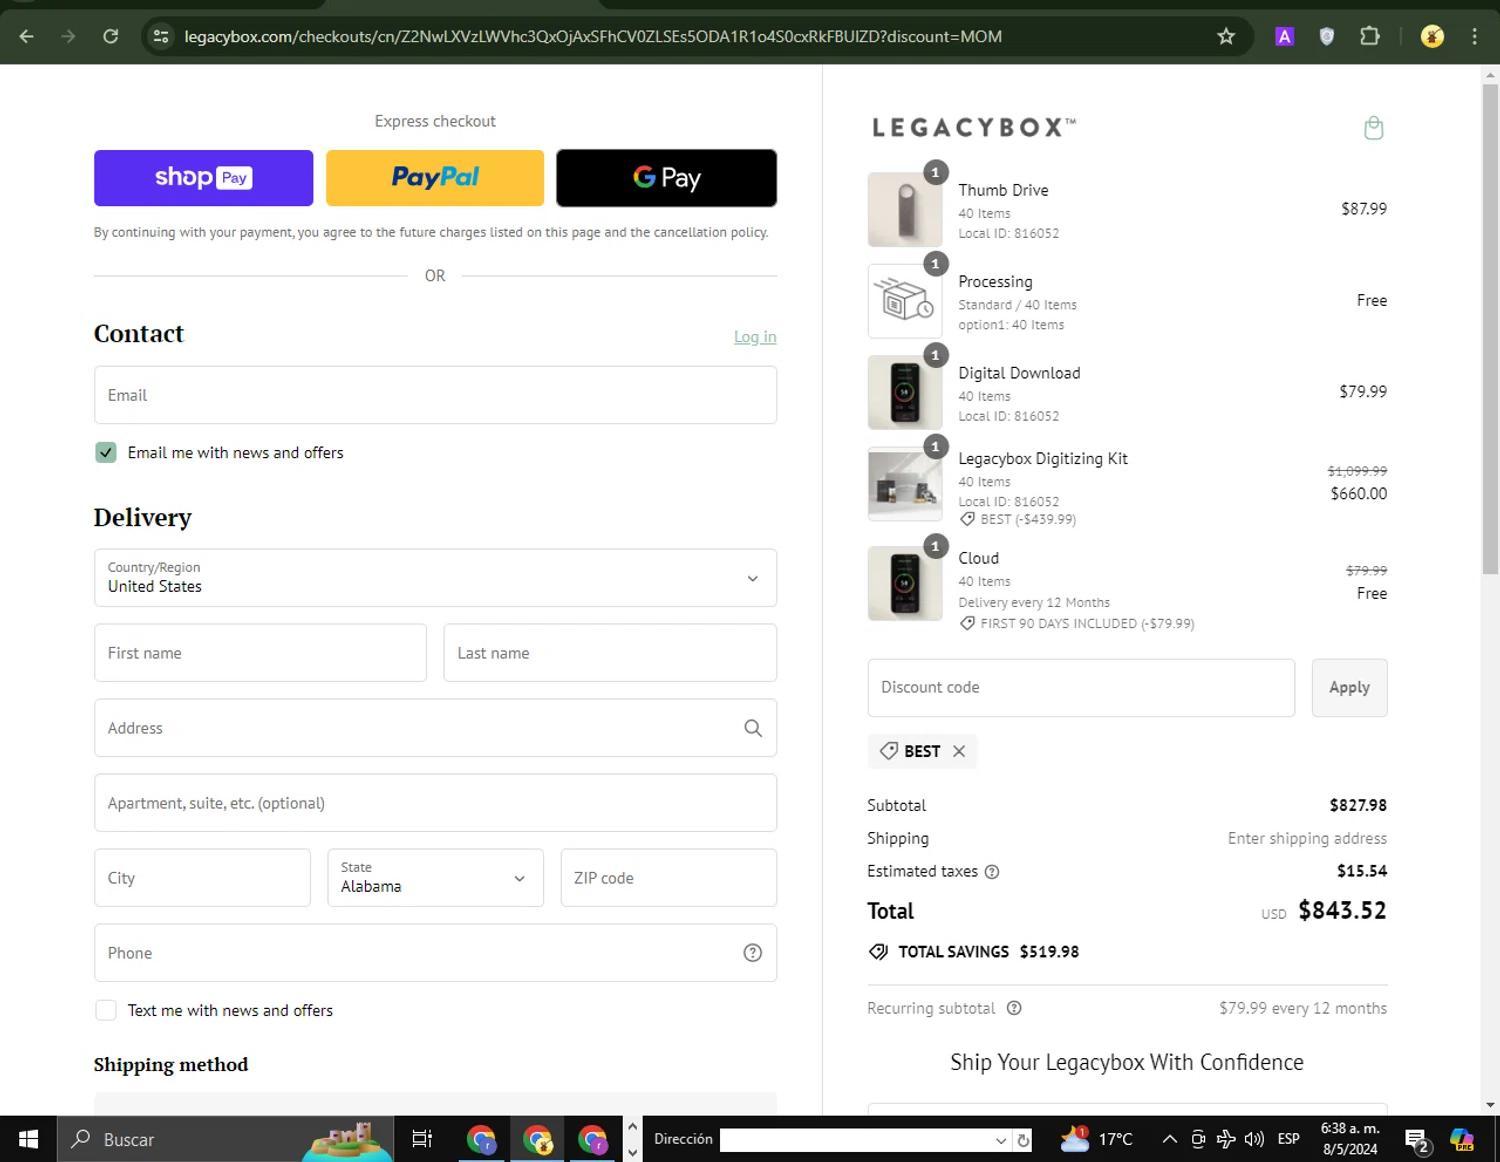Open the shopping bag cart icon
The image size is (1500, 1162).
[1374, 128]
